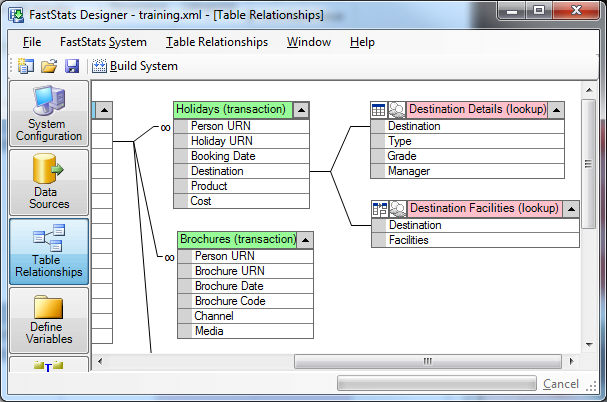This screenshot has height=402, width=607.
Task: Click the table icon on Destination Facilities
Action: (380, 209)
